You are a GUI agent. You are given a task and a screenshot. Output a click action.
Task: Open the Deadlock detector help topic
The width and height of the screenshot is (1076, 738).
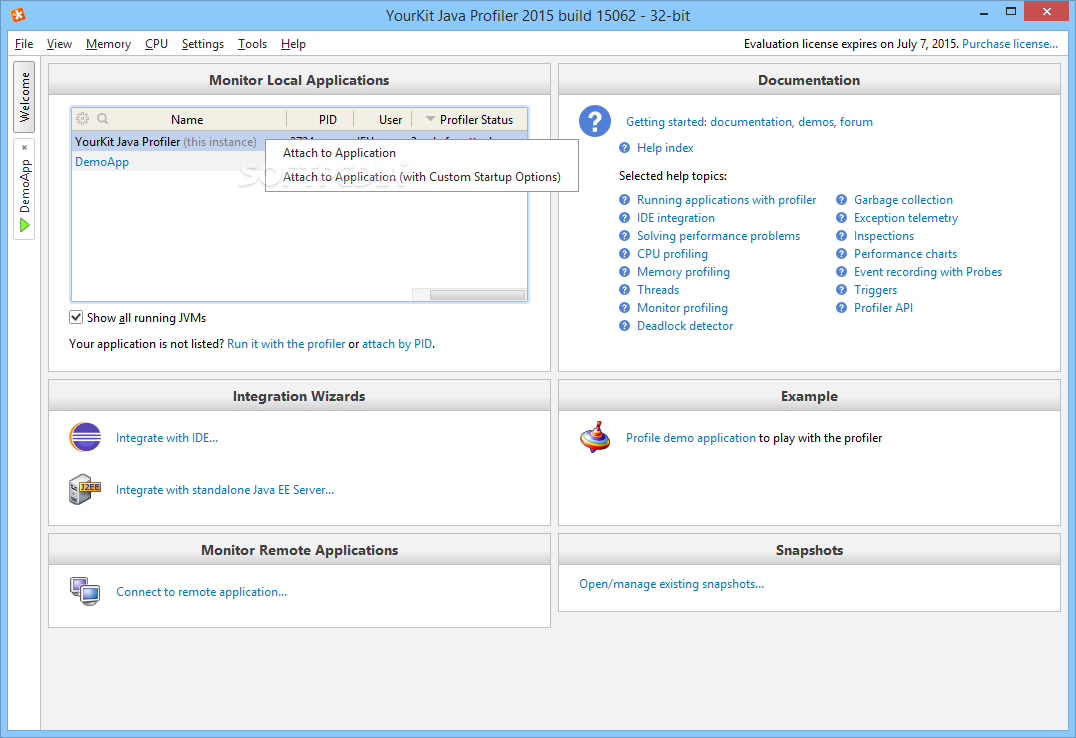[x=685, y=326]
